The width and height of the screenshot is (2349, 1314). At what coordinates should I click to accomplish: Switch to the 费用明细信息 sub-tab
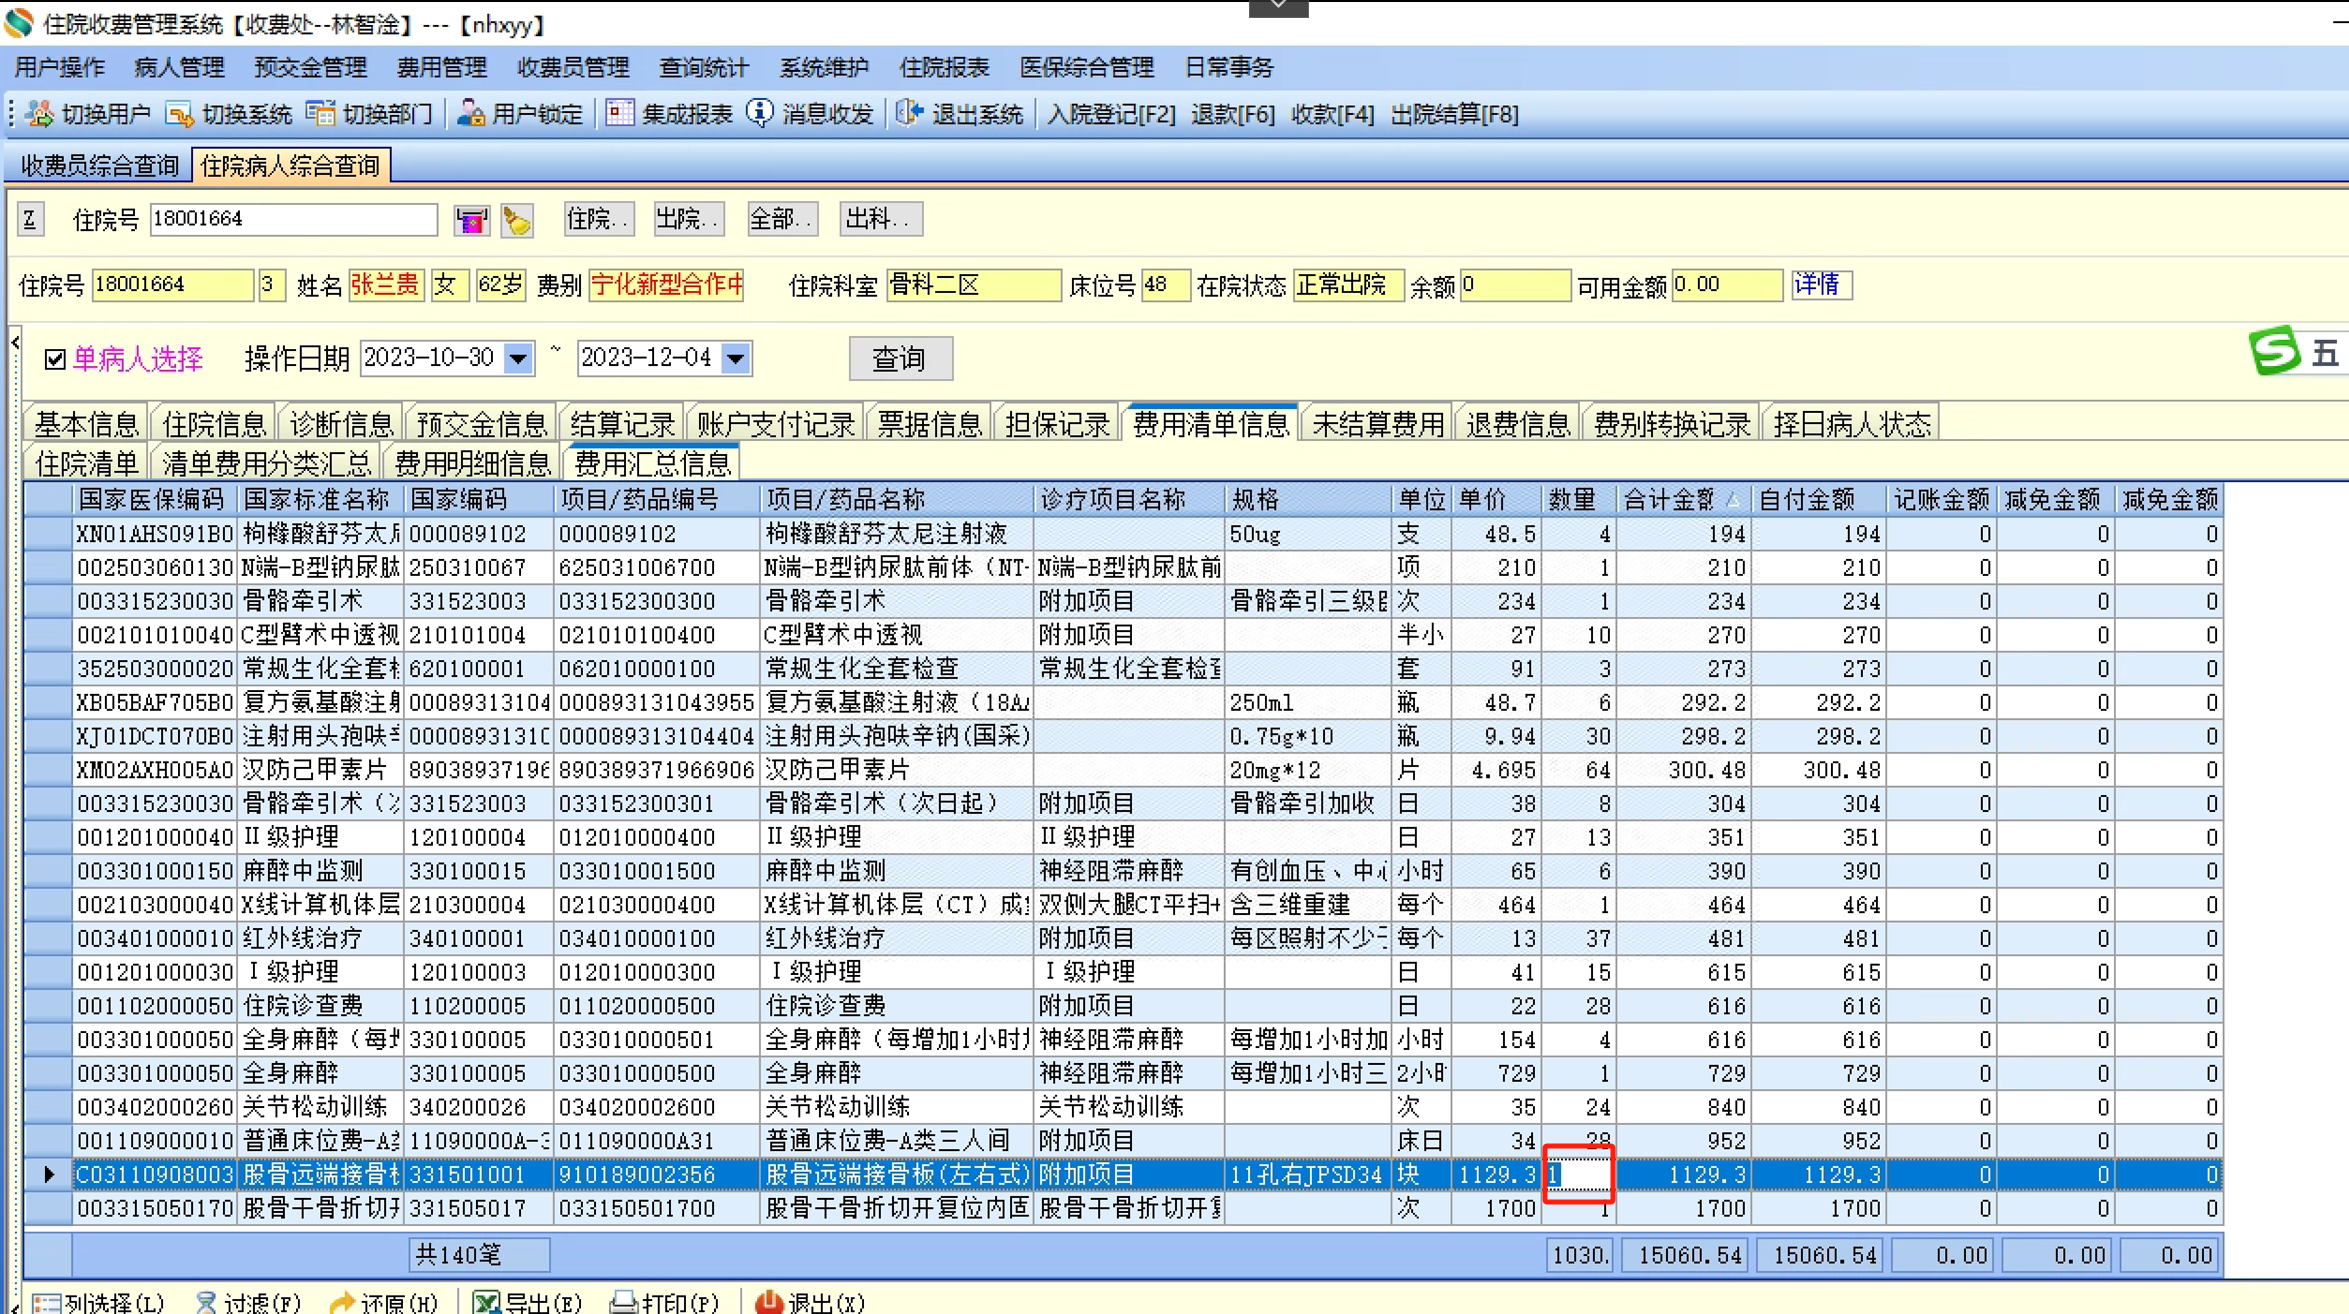472,464
